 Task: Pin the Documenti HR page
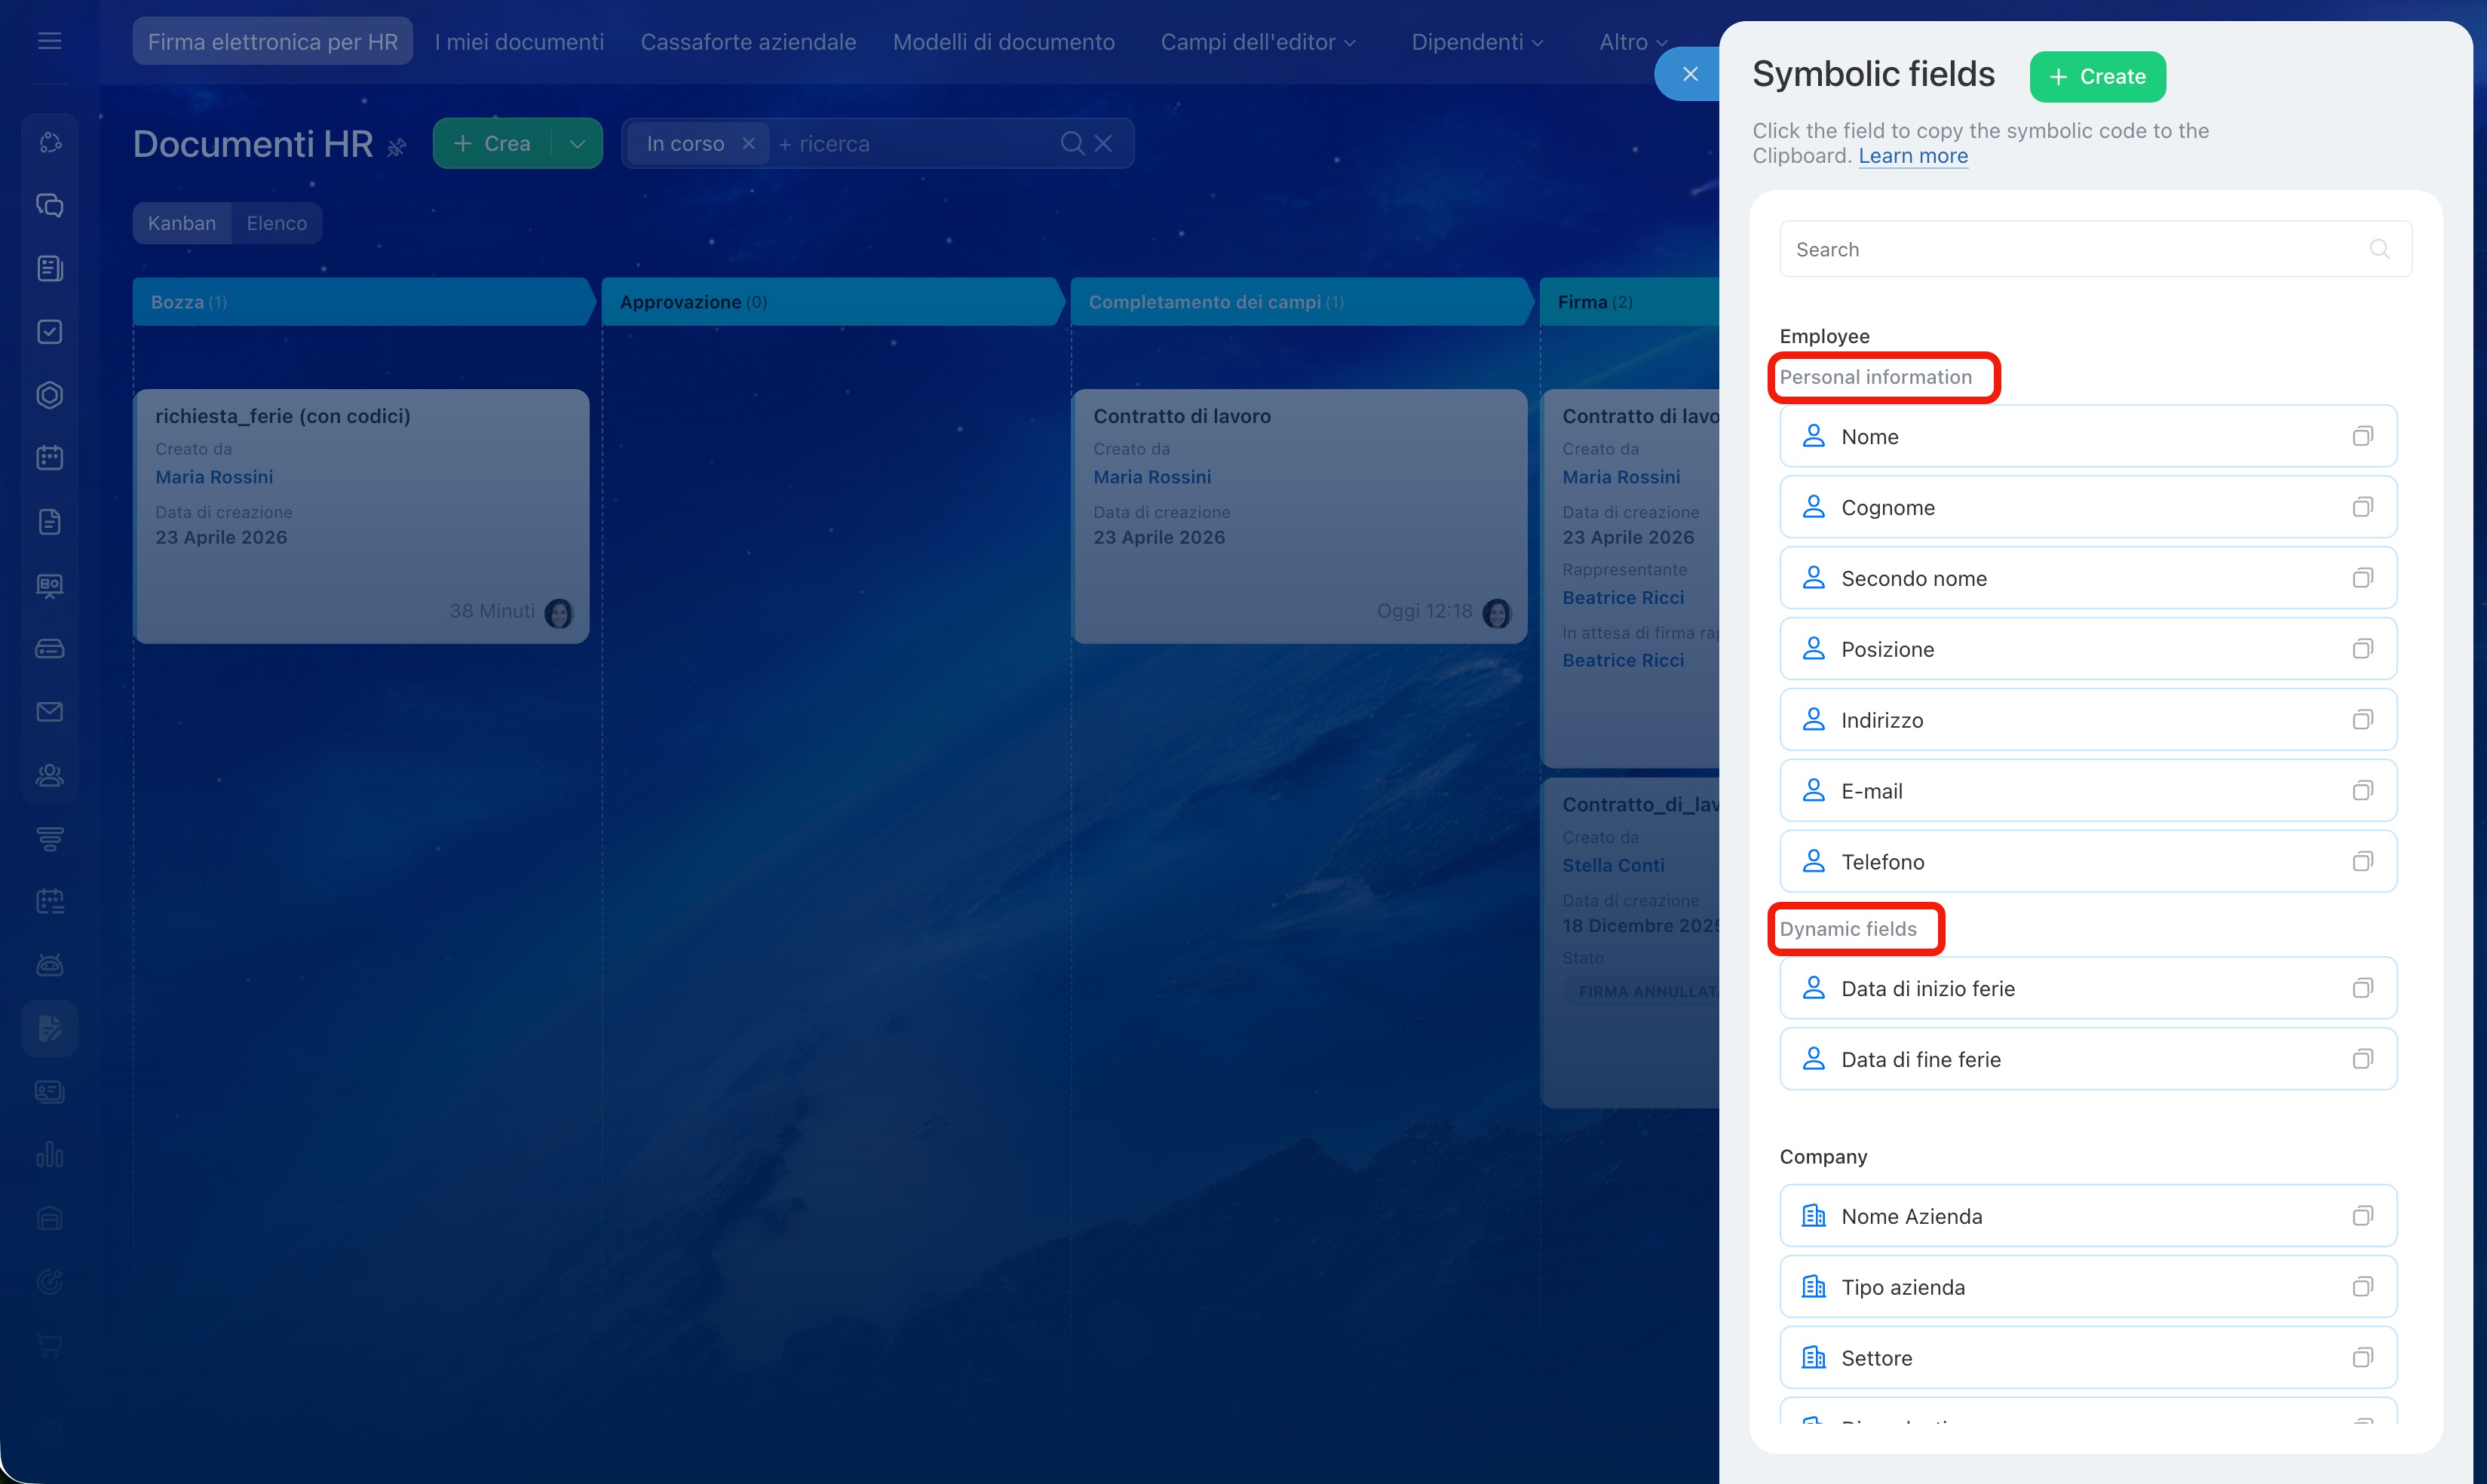397,148
